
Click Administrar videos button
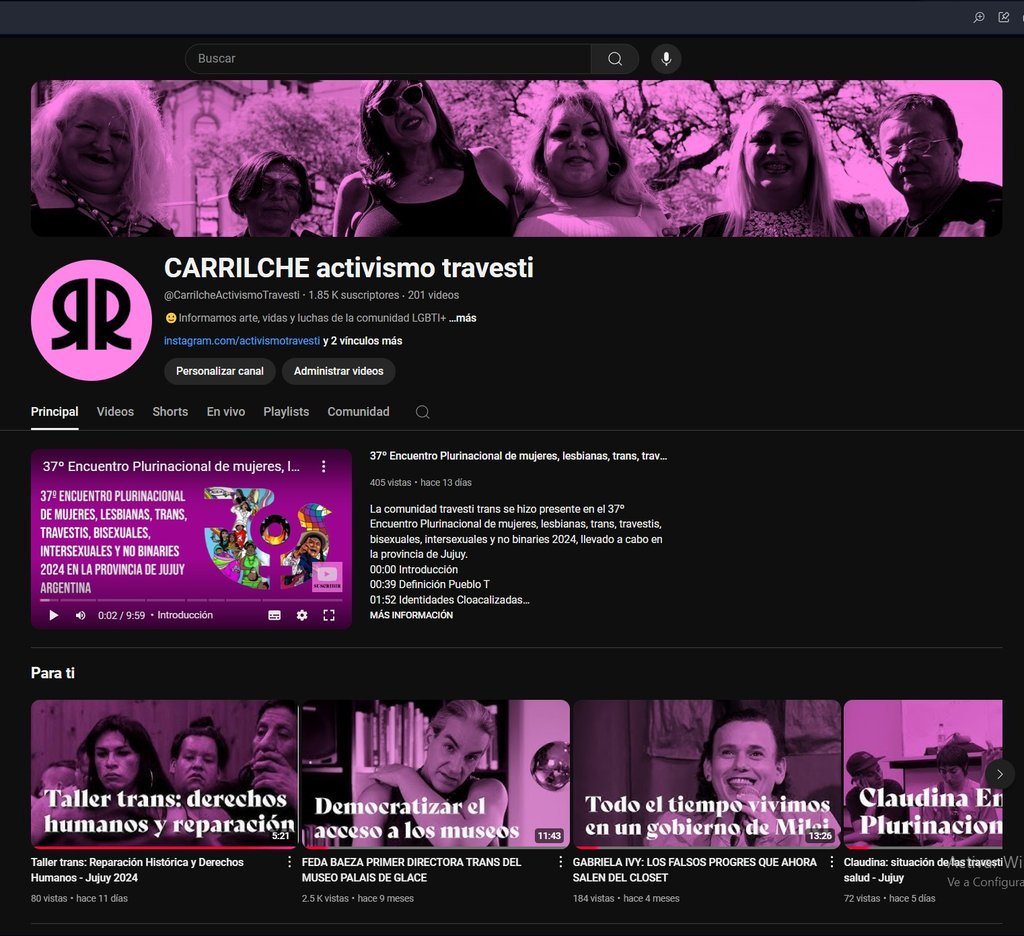[338, 371]
